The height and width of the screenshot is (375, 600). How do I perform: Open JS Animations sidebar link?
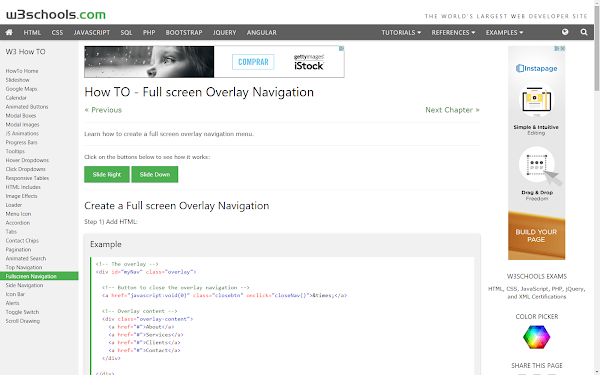pos(22,134)
